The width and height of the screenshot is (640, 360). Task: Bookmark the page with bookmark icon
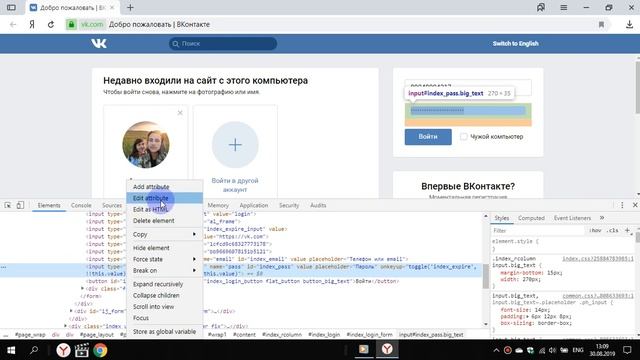point(601,24)
